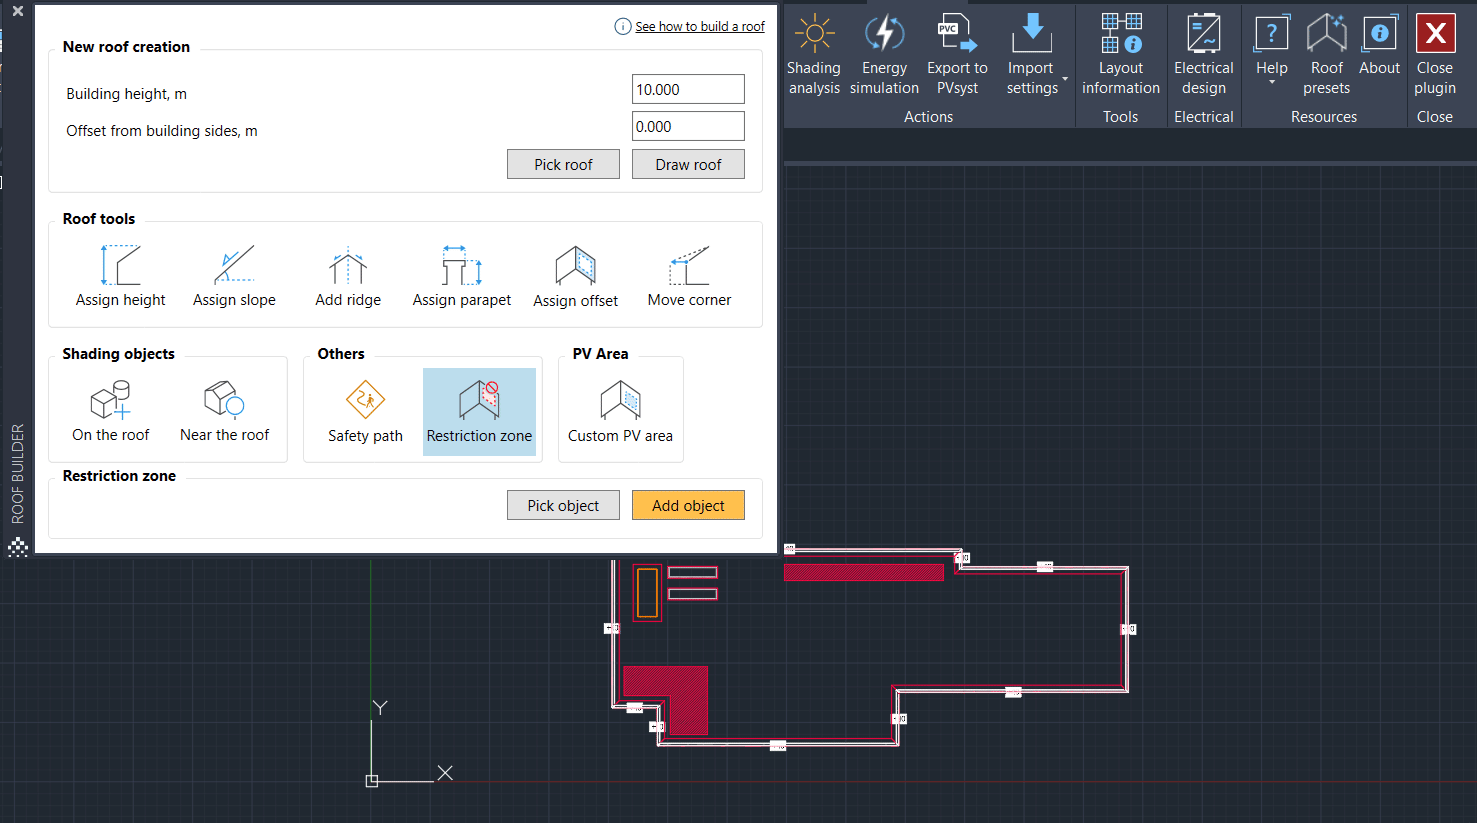Click the Draw roof button
Image resolution: width=1477 pixels, height=823 pixels.
click(x=688, y=164)
